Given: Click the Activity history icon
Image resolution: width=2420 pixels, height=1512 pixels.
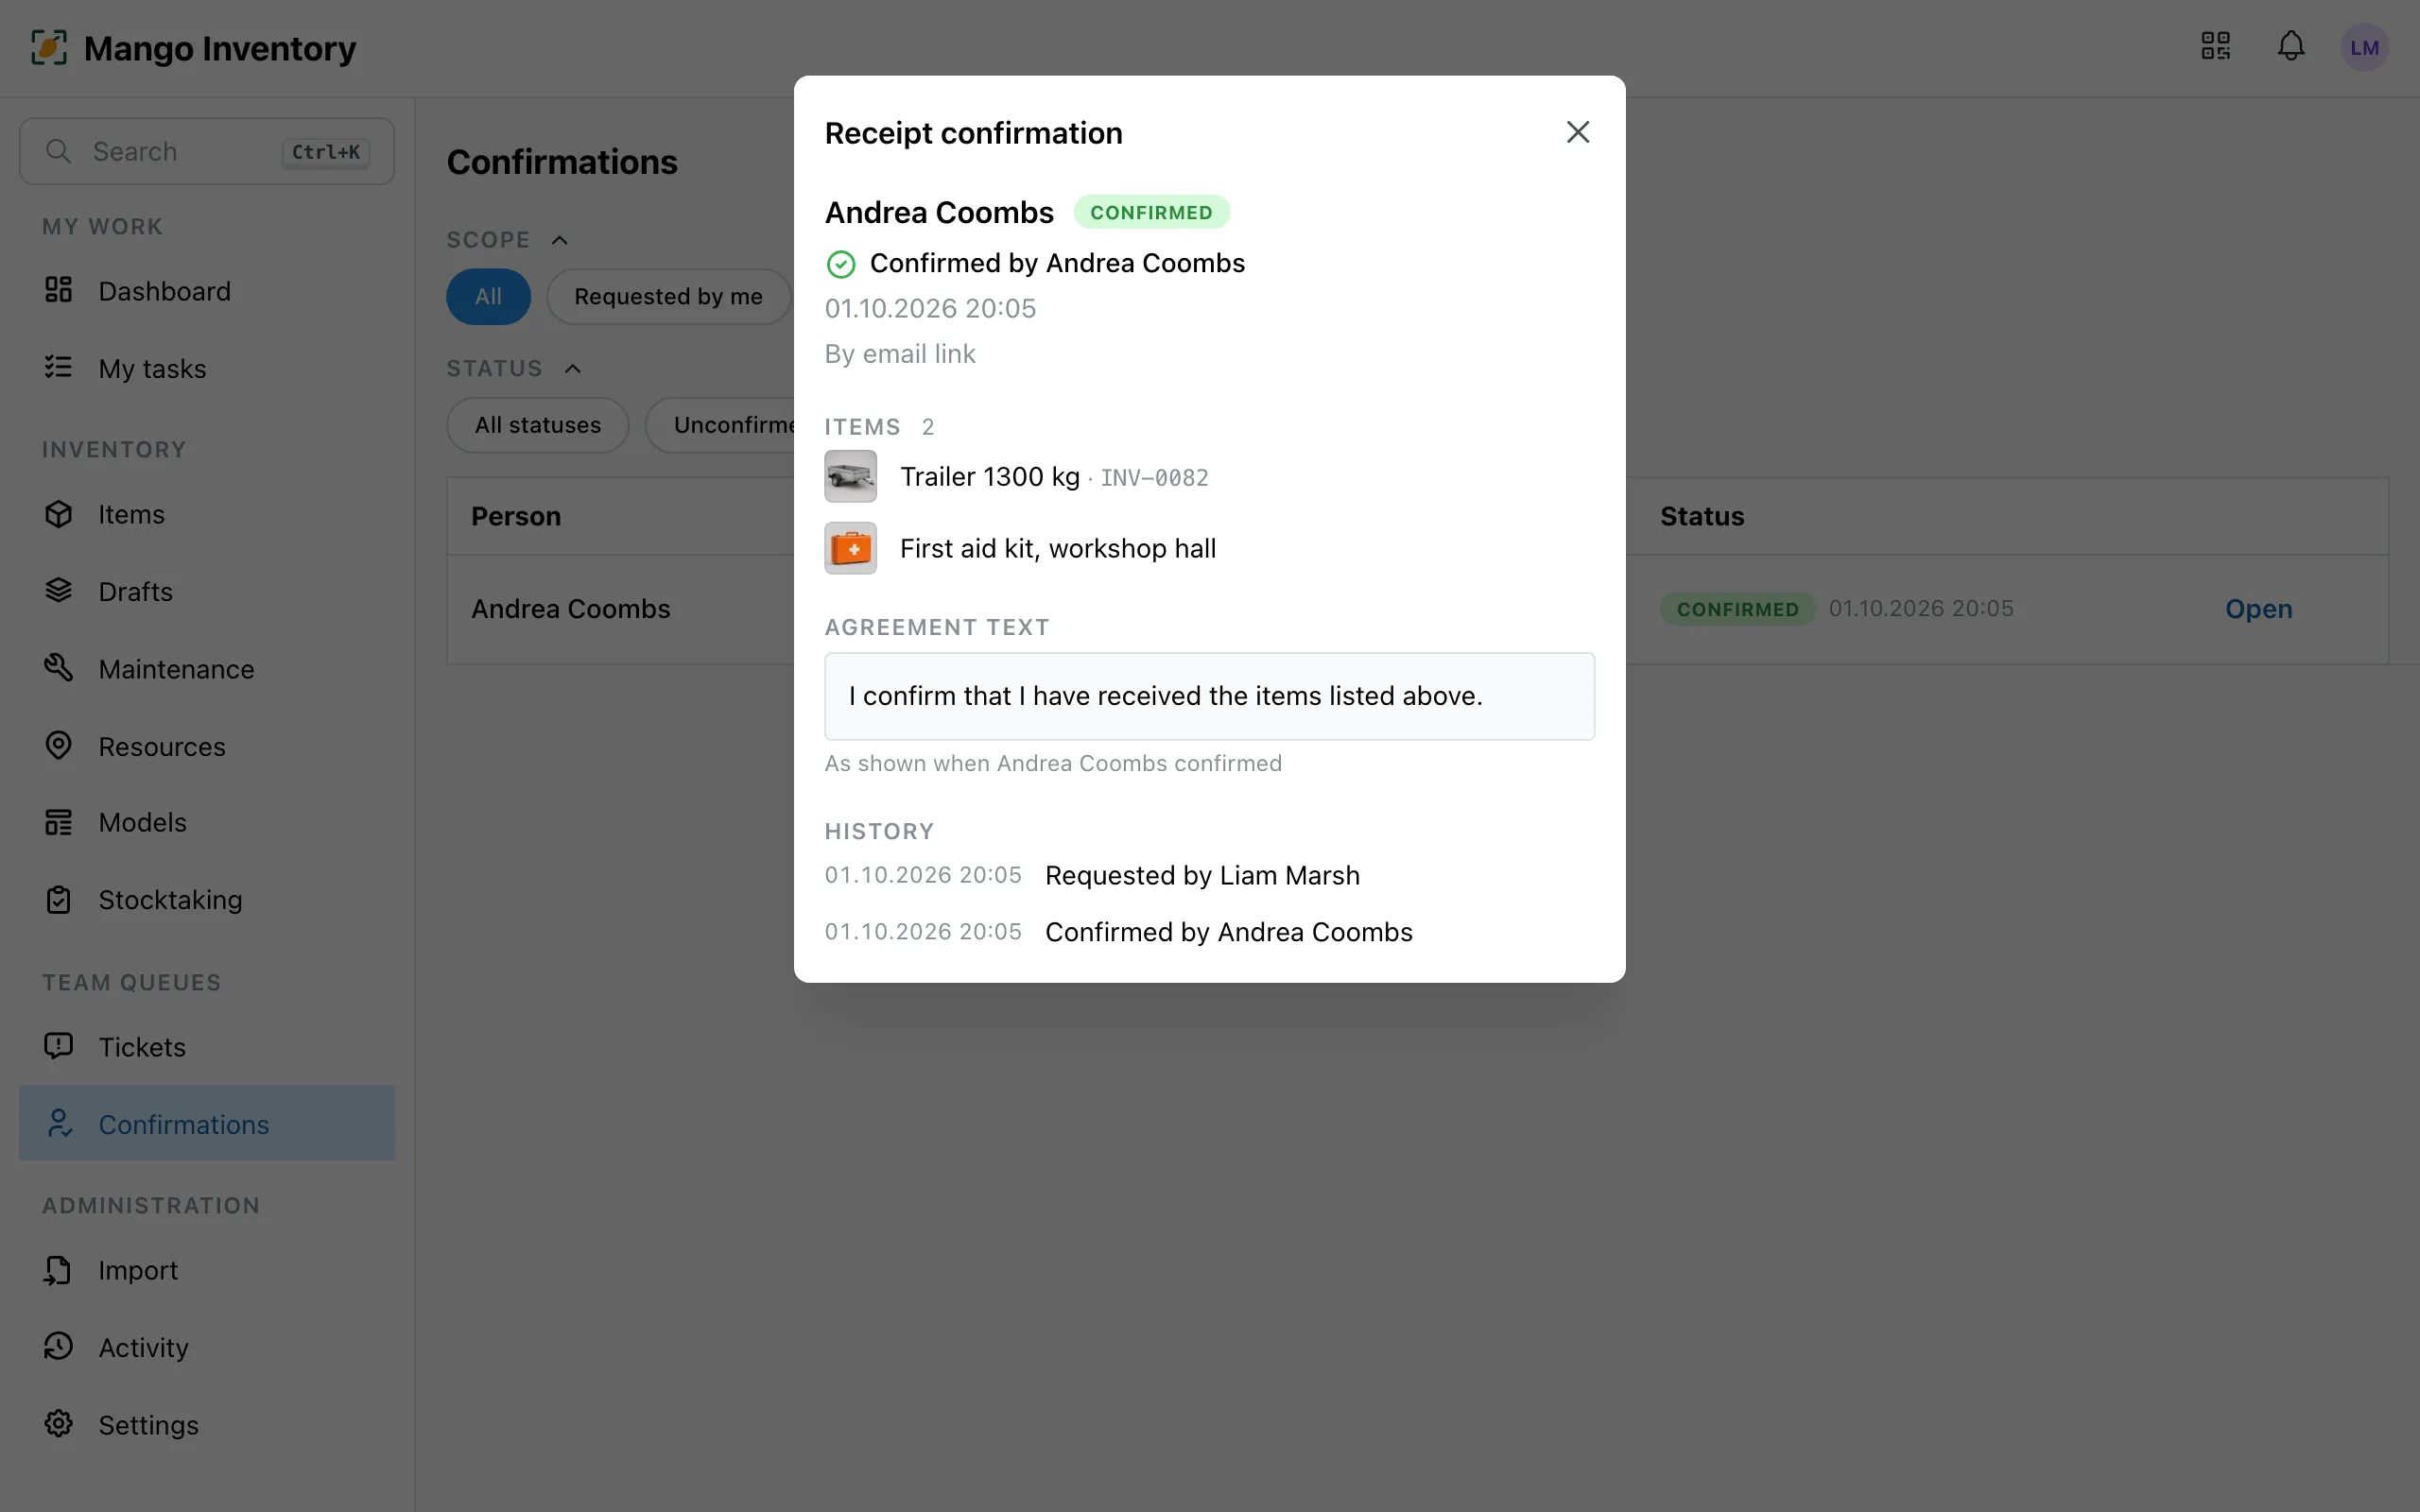Looking at the screenshot, I should 58,1346.
